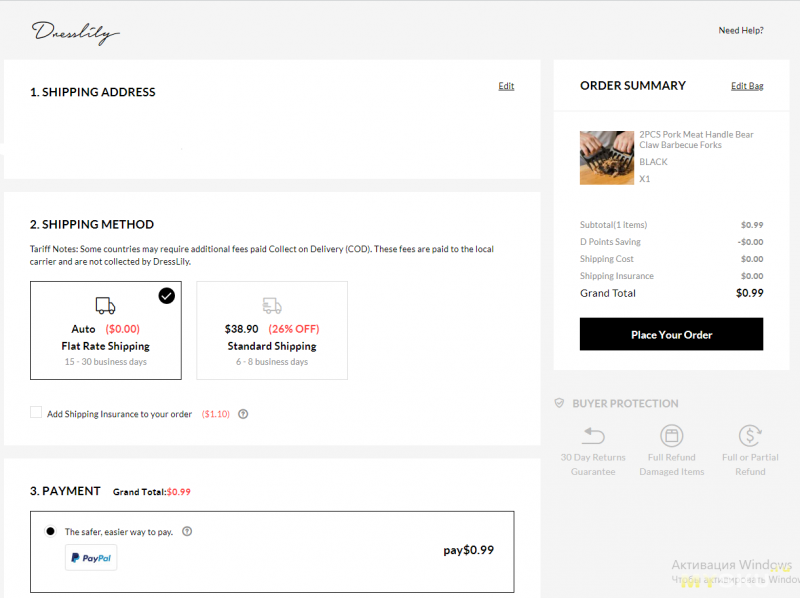Image resolution: width=800 pixels, height=598 pixels.
Task: Click the X1 quantity text
Action: (x=645, y=179)
